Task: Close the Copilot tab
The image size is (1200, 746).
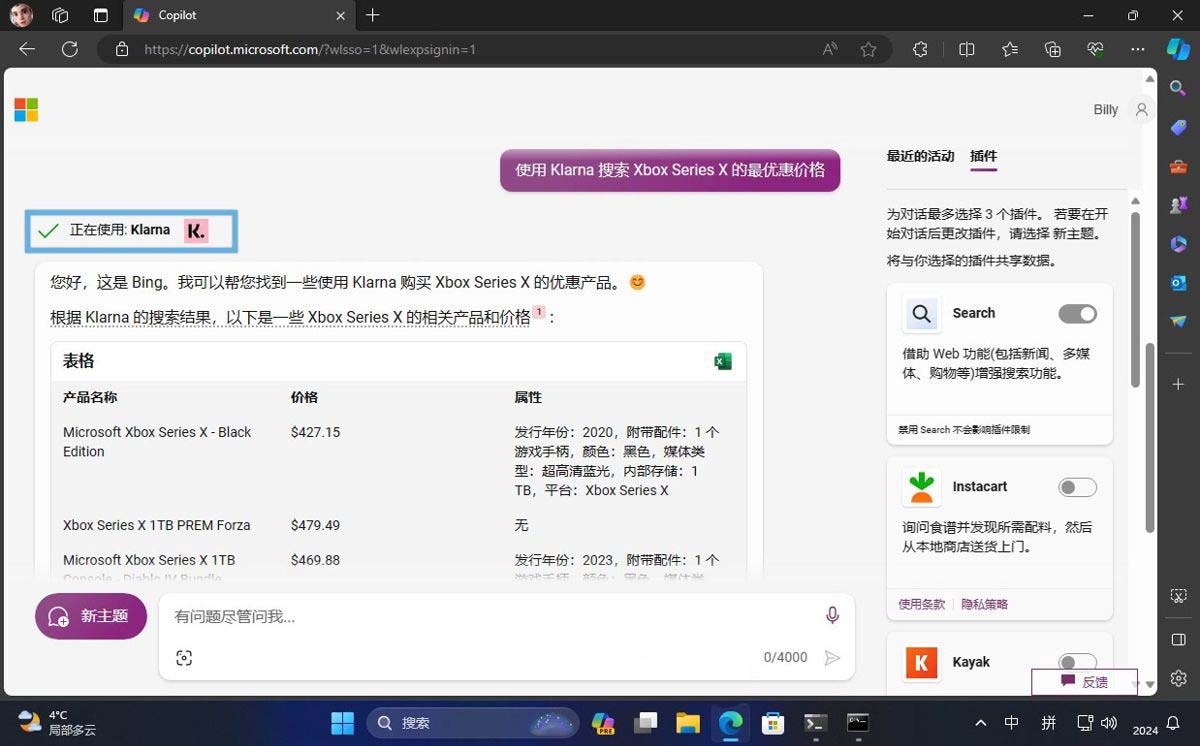Action: tap(340, 16)
